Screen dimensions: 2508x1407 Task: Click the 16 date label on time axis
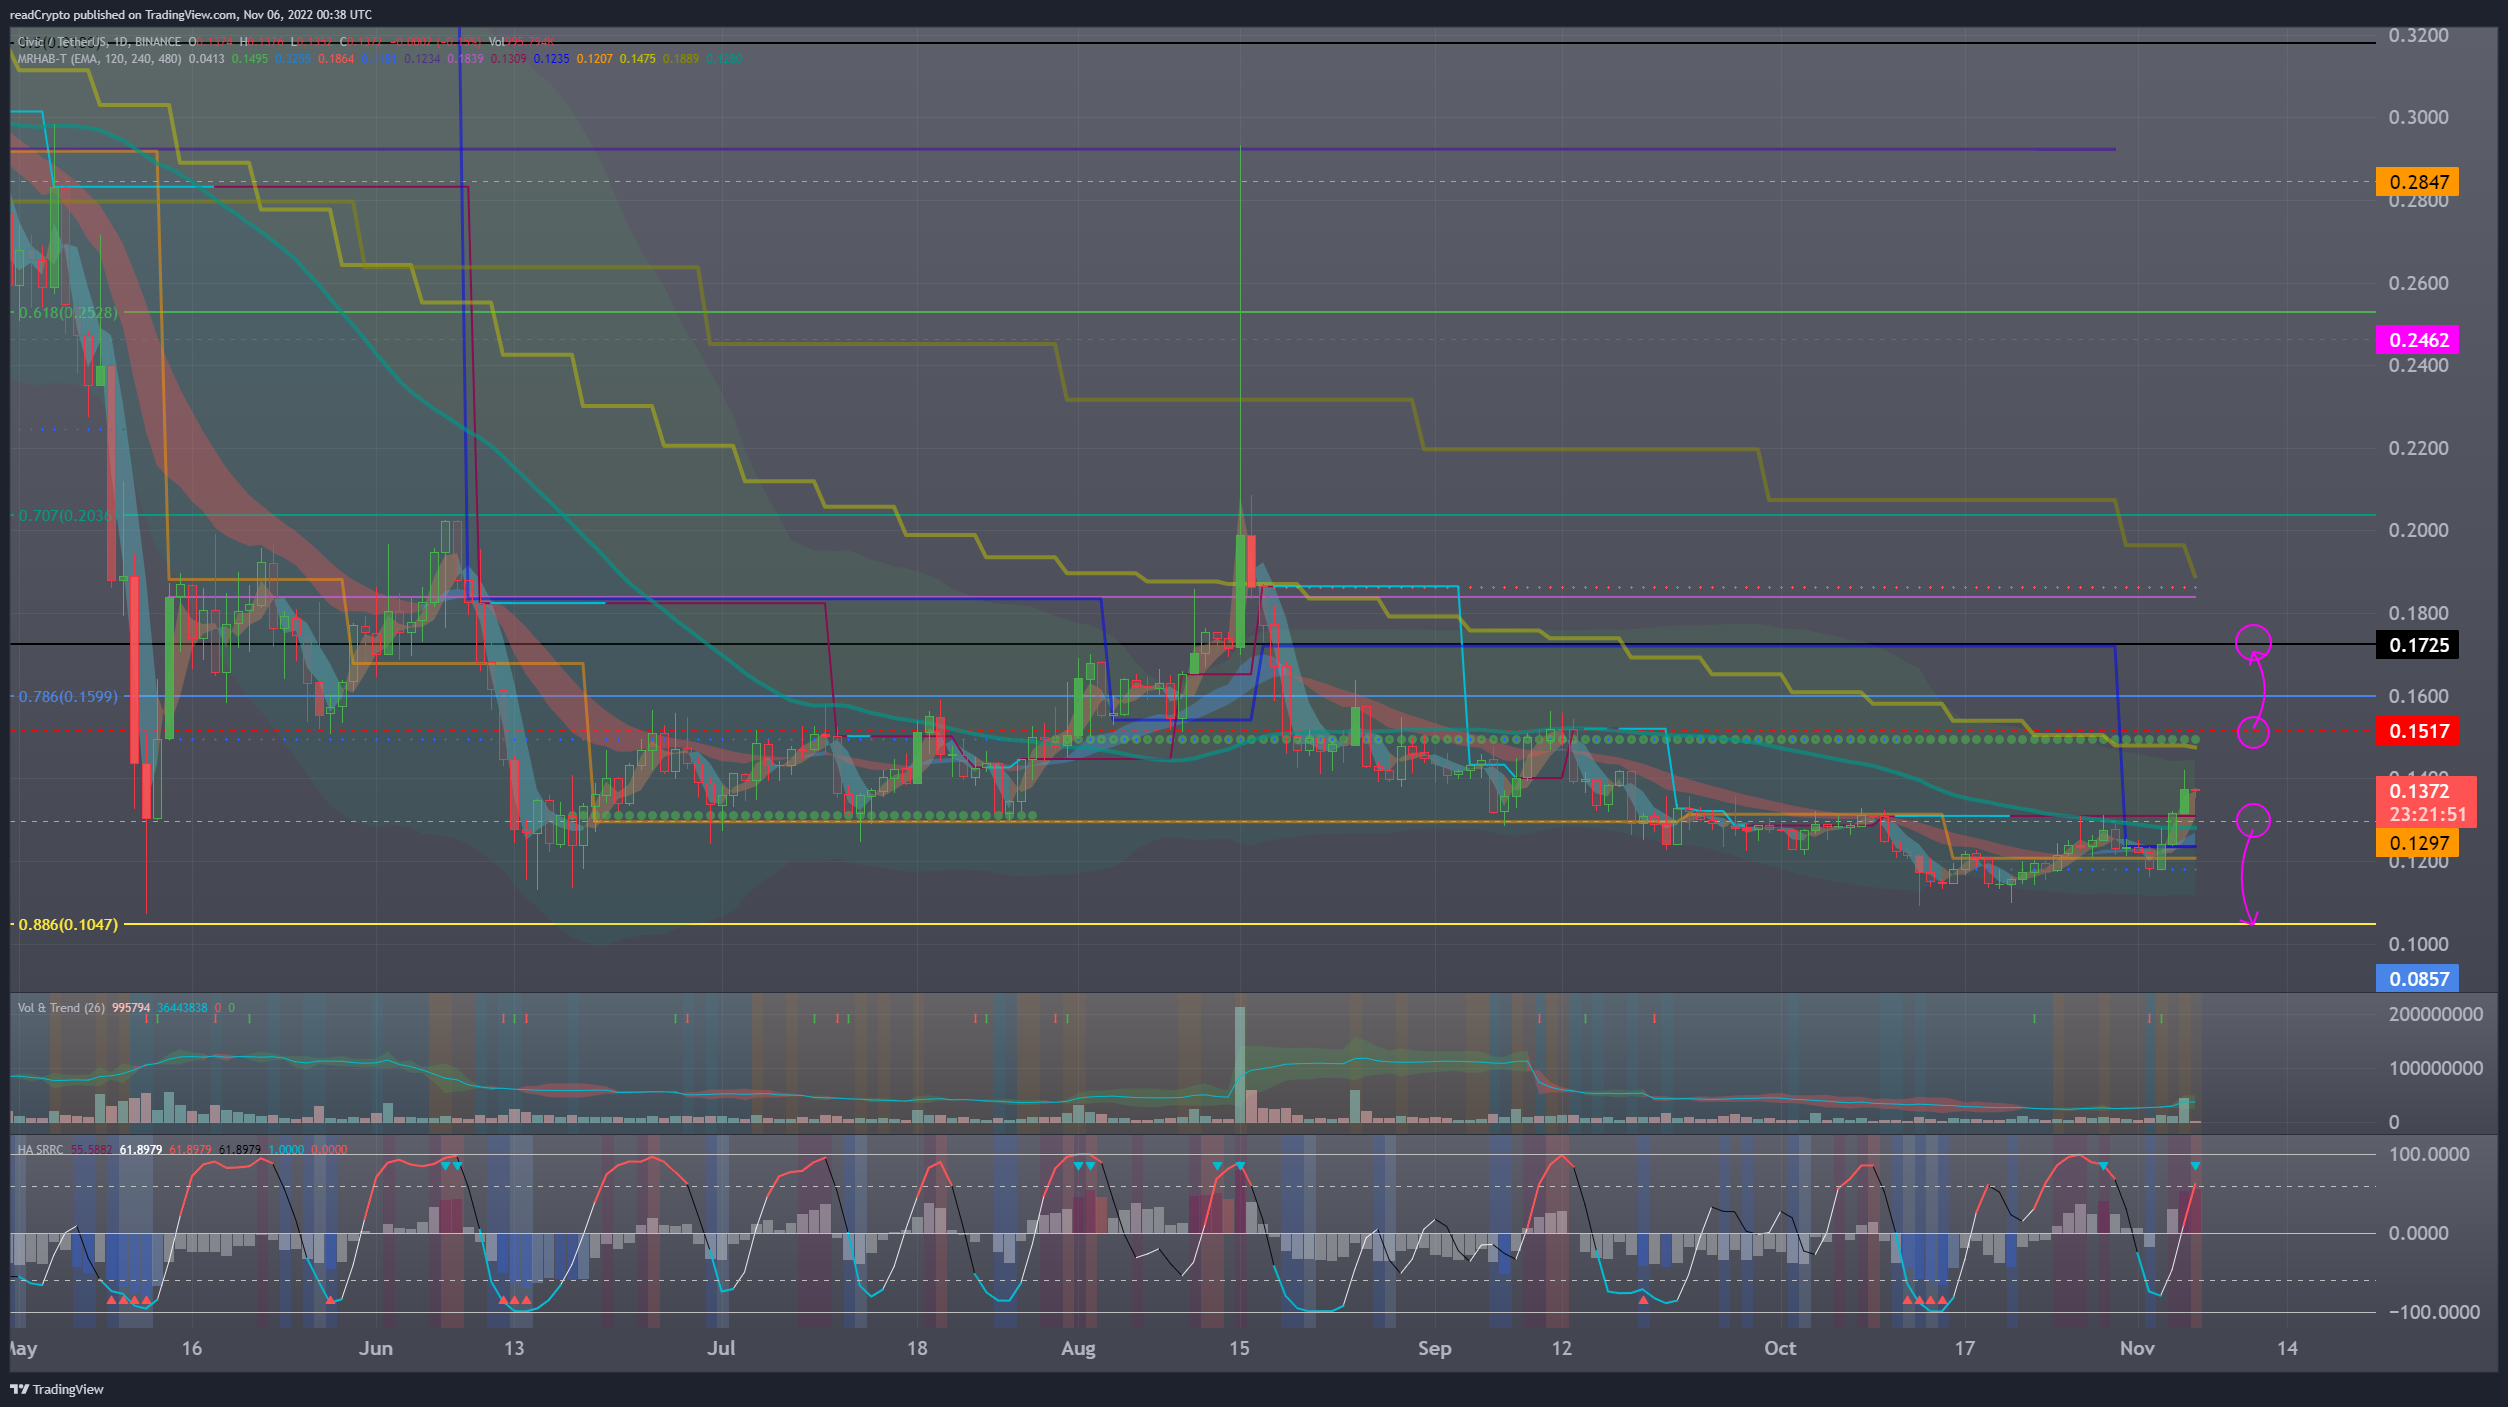pos(192,1348)
